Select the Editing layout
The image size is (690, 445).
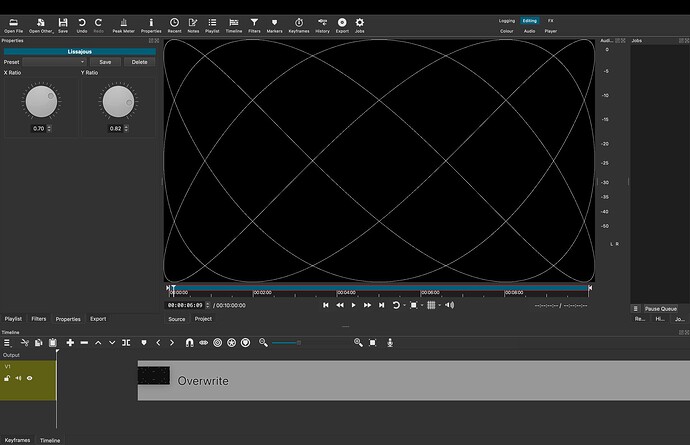tap(529, 21)
